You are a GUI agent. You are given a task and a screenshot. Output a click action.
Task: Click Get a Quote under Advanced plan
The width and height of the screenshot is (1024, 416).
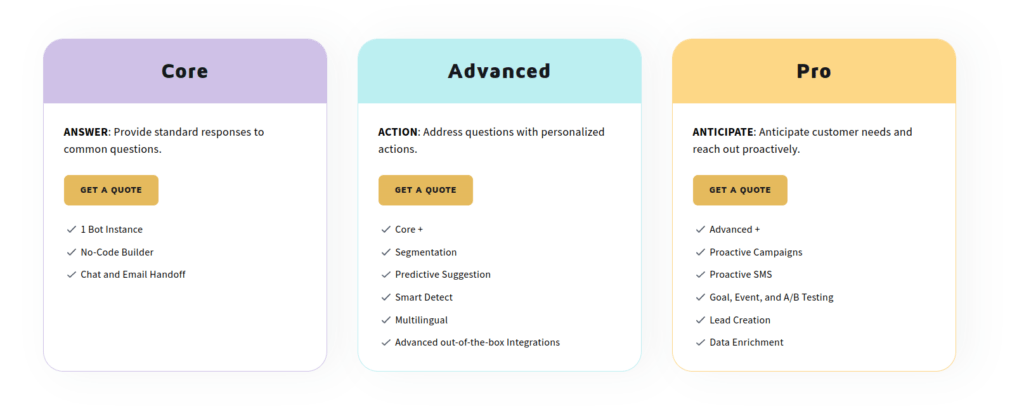(426, 190)
